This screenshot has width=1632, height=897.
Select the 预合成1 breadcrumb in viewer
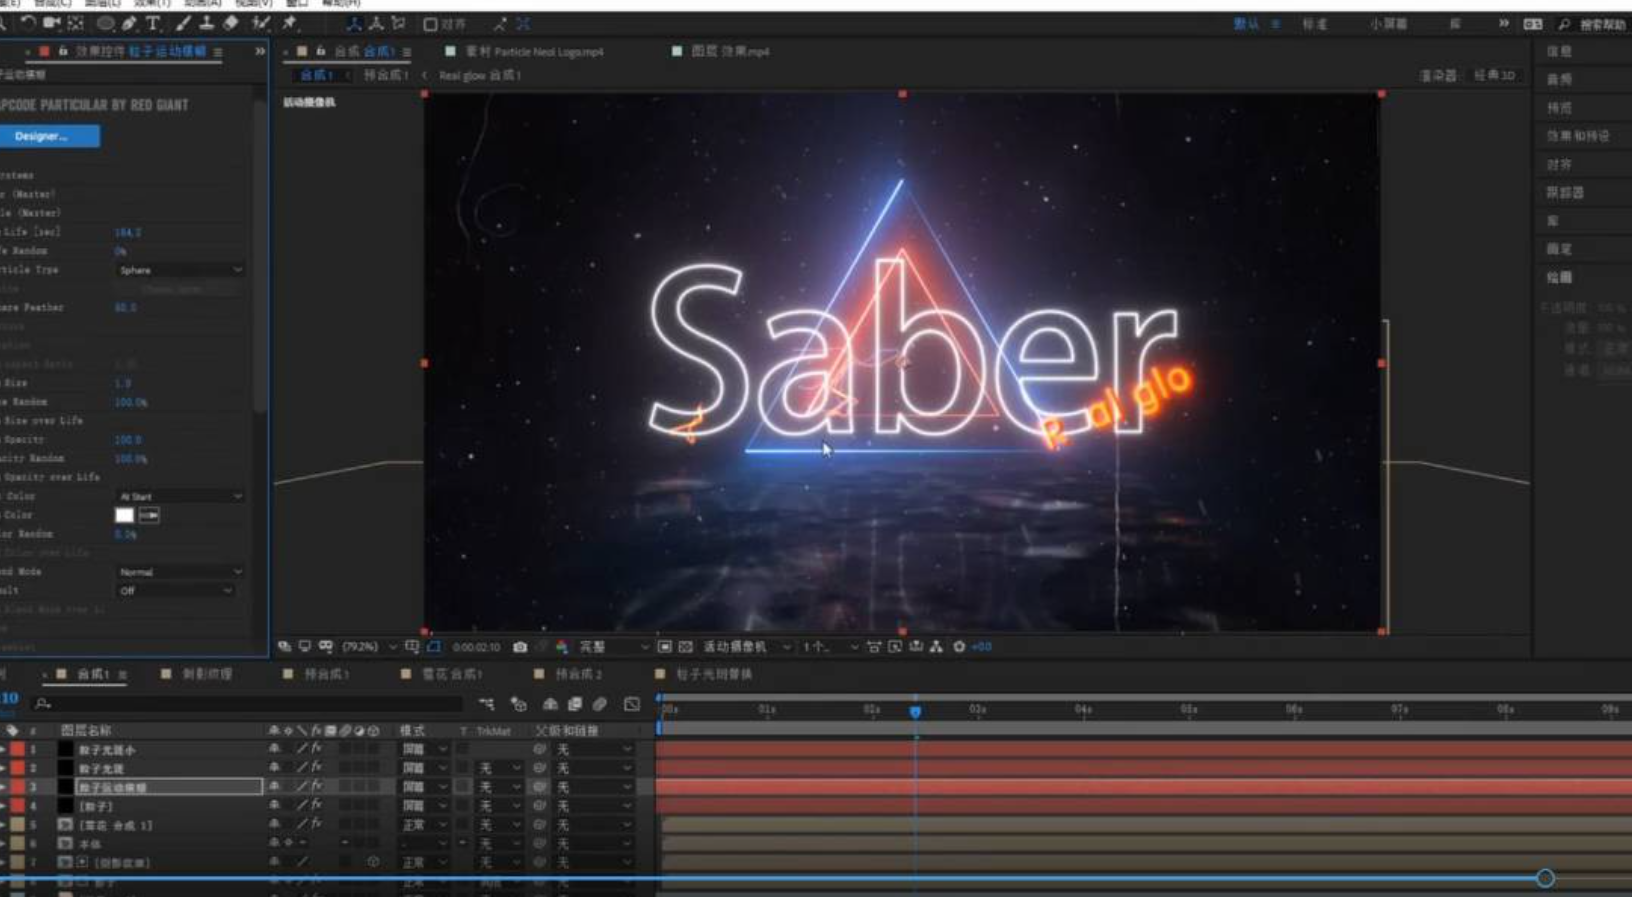pyautogui.click(x=385, y=75)
